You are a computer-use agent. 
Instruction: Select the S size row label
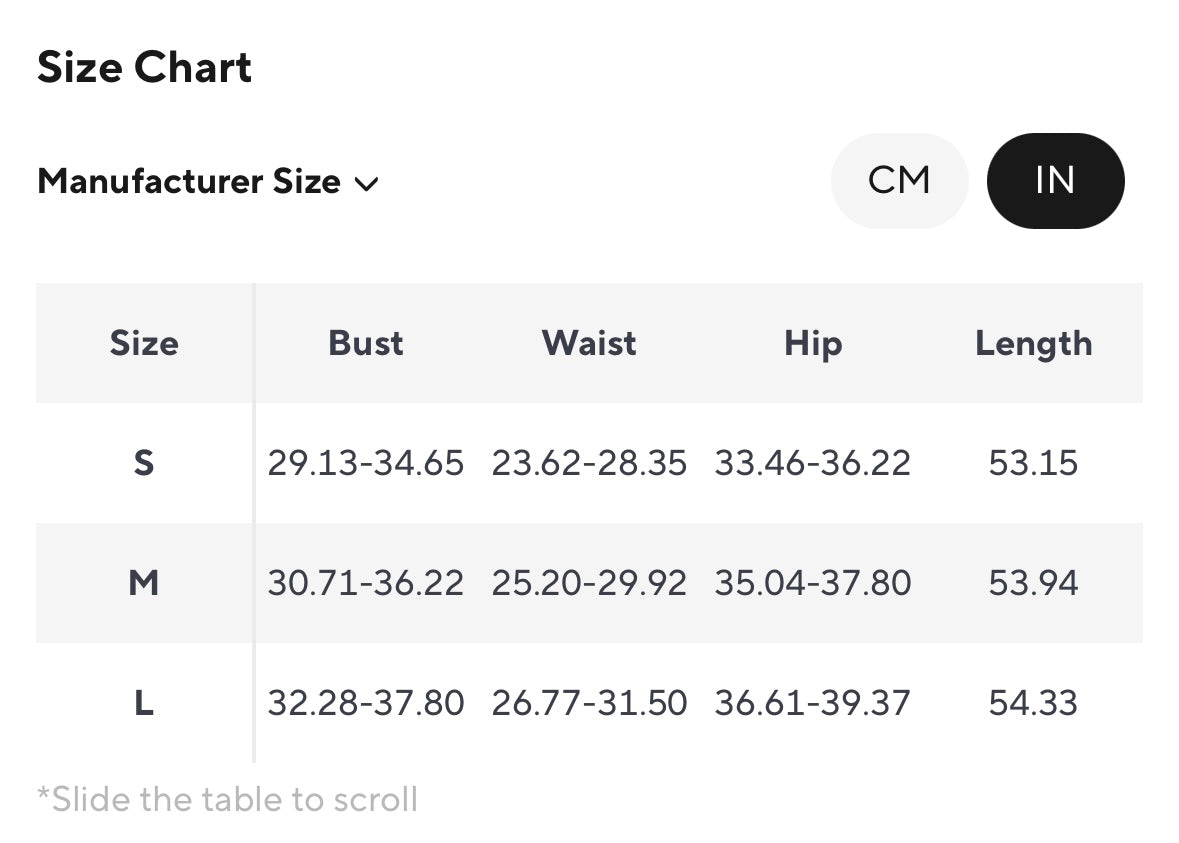click(144, 463)
